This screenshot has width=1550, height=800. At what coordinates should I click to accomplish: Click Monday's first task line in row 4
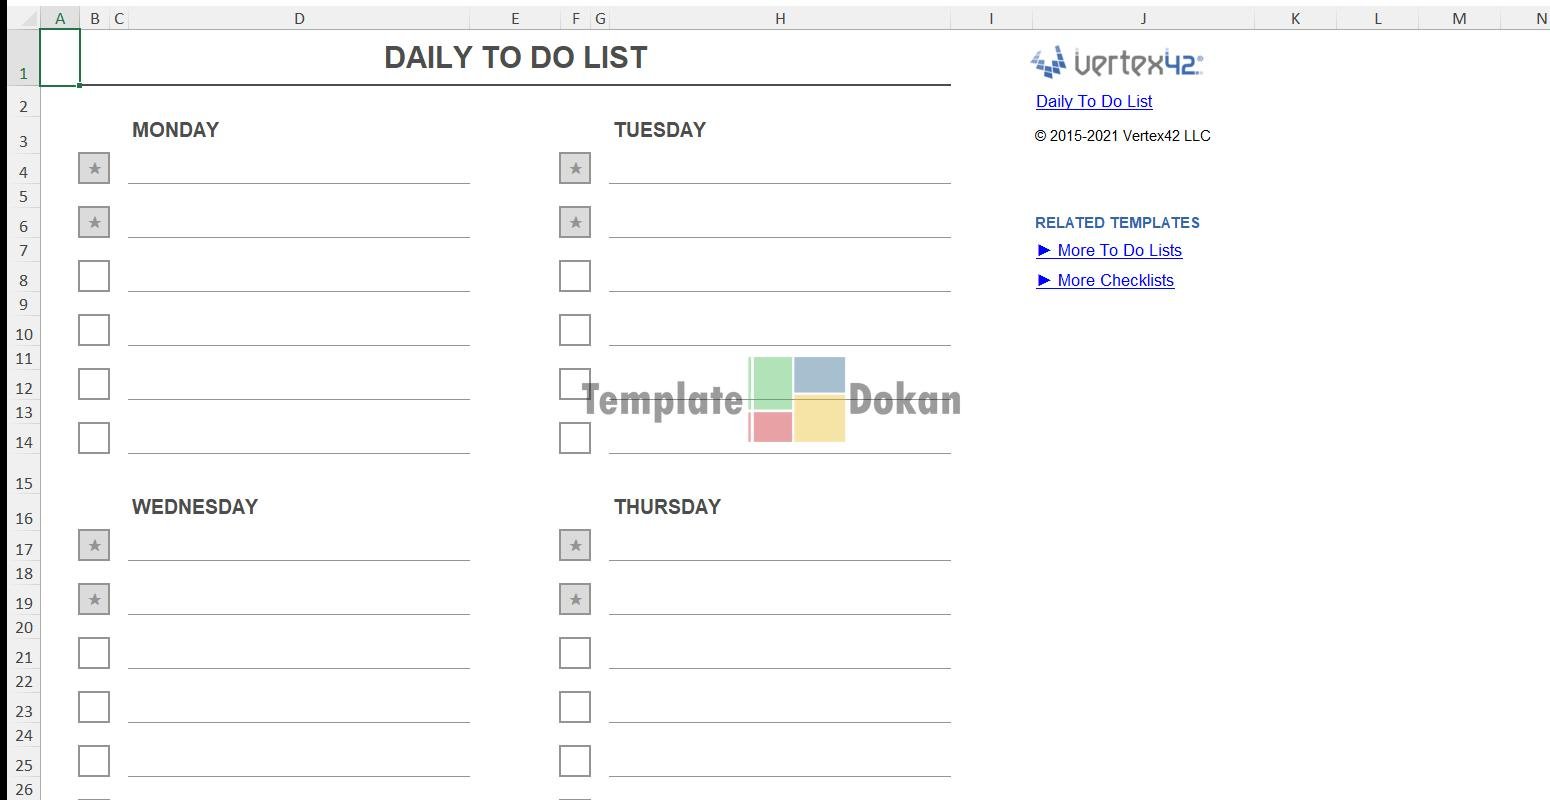pos(299,168)
